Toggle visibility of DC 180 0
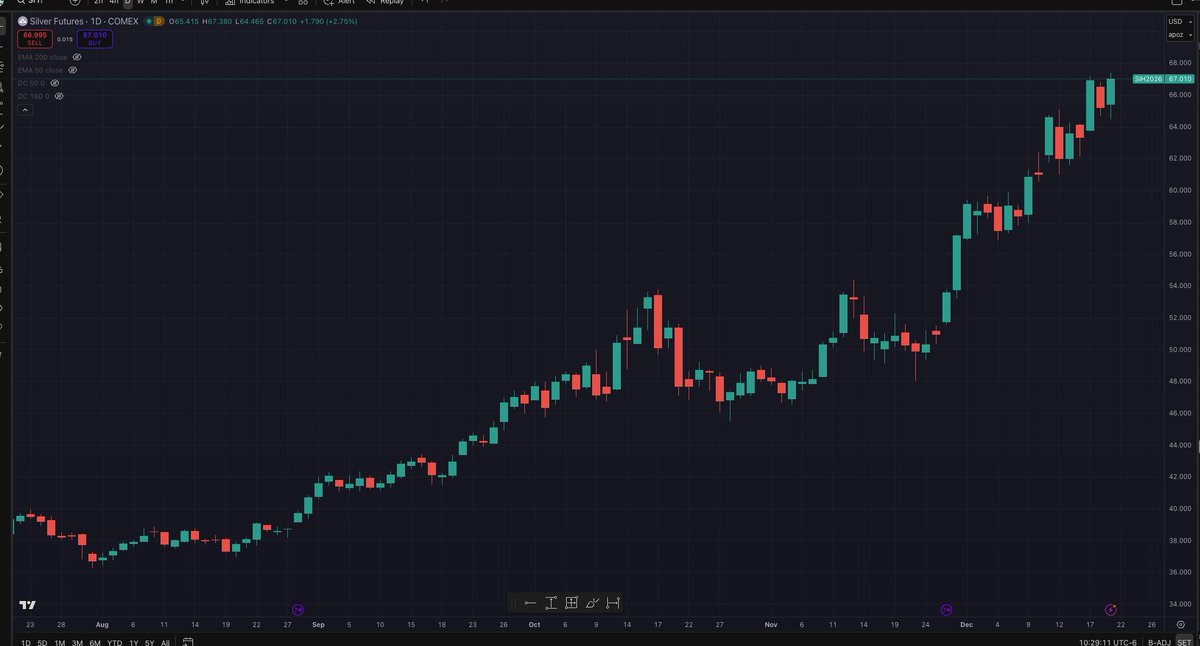Viewport: 1200px width, 646px height. (59, 96)
